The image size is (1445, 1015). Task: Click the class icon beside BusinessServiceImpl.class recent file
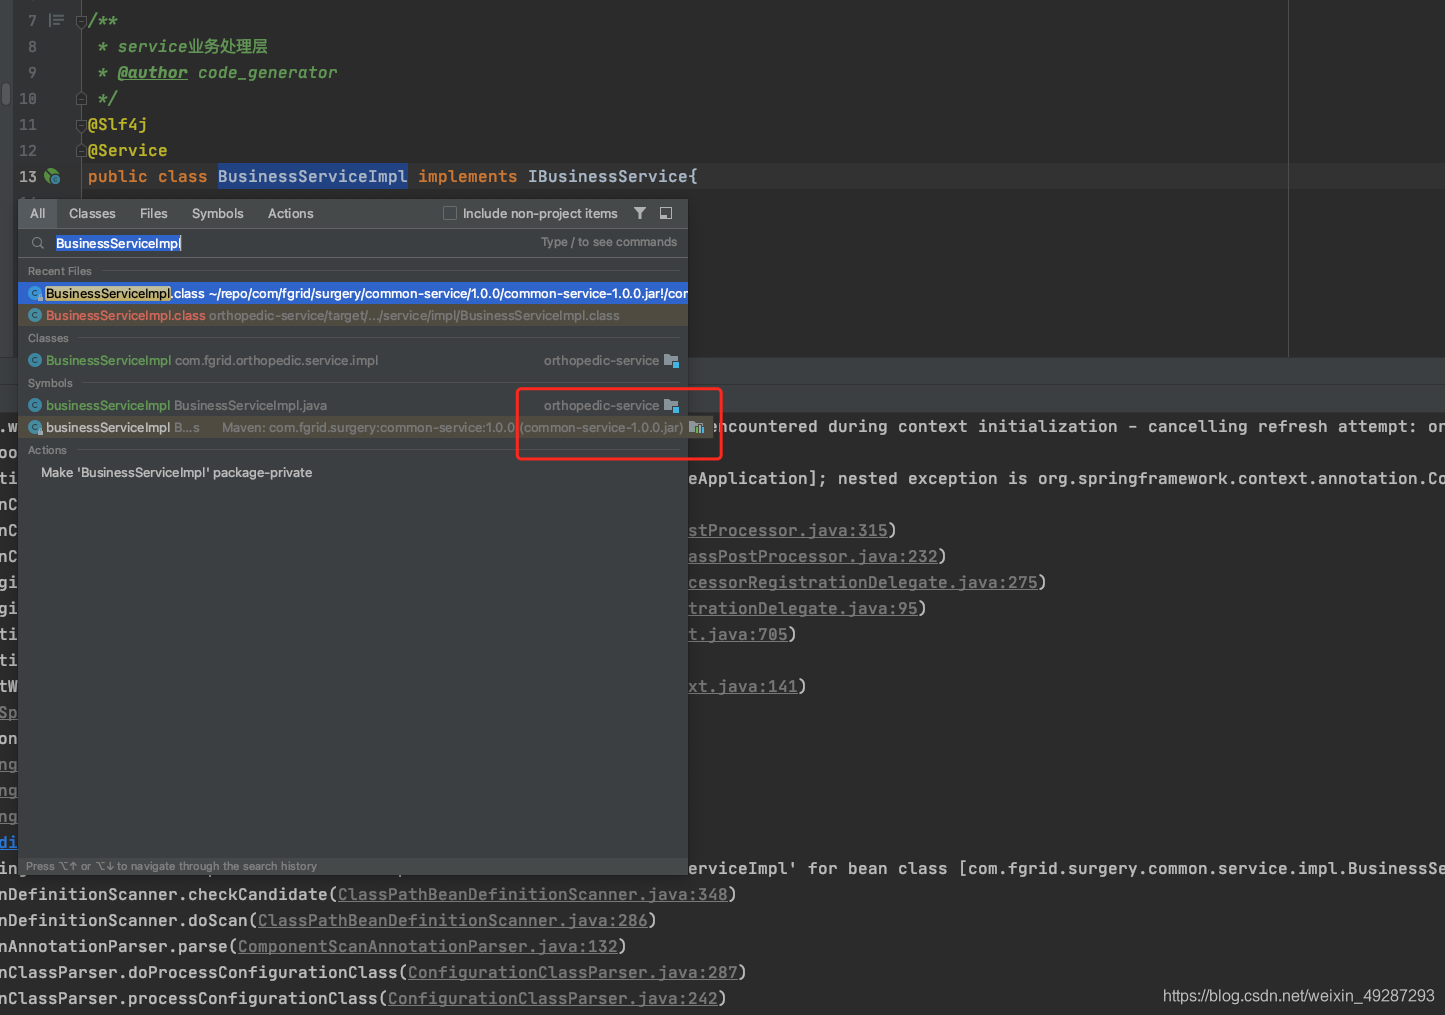35,293
